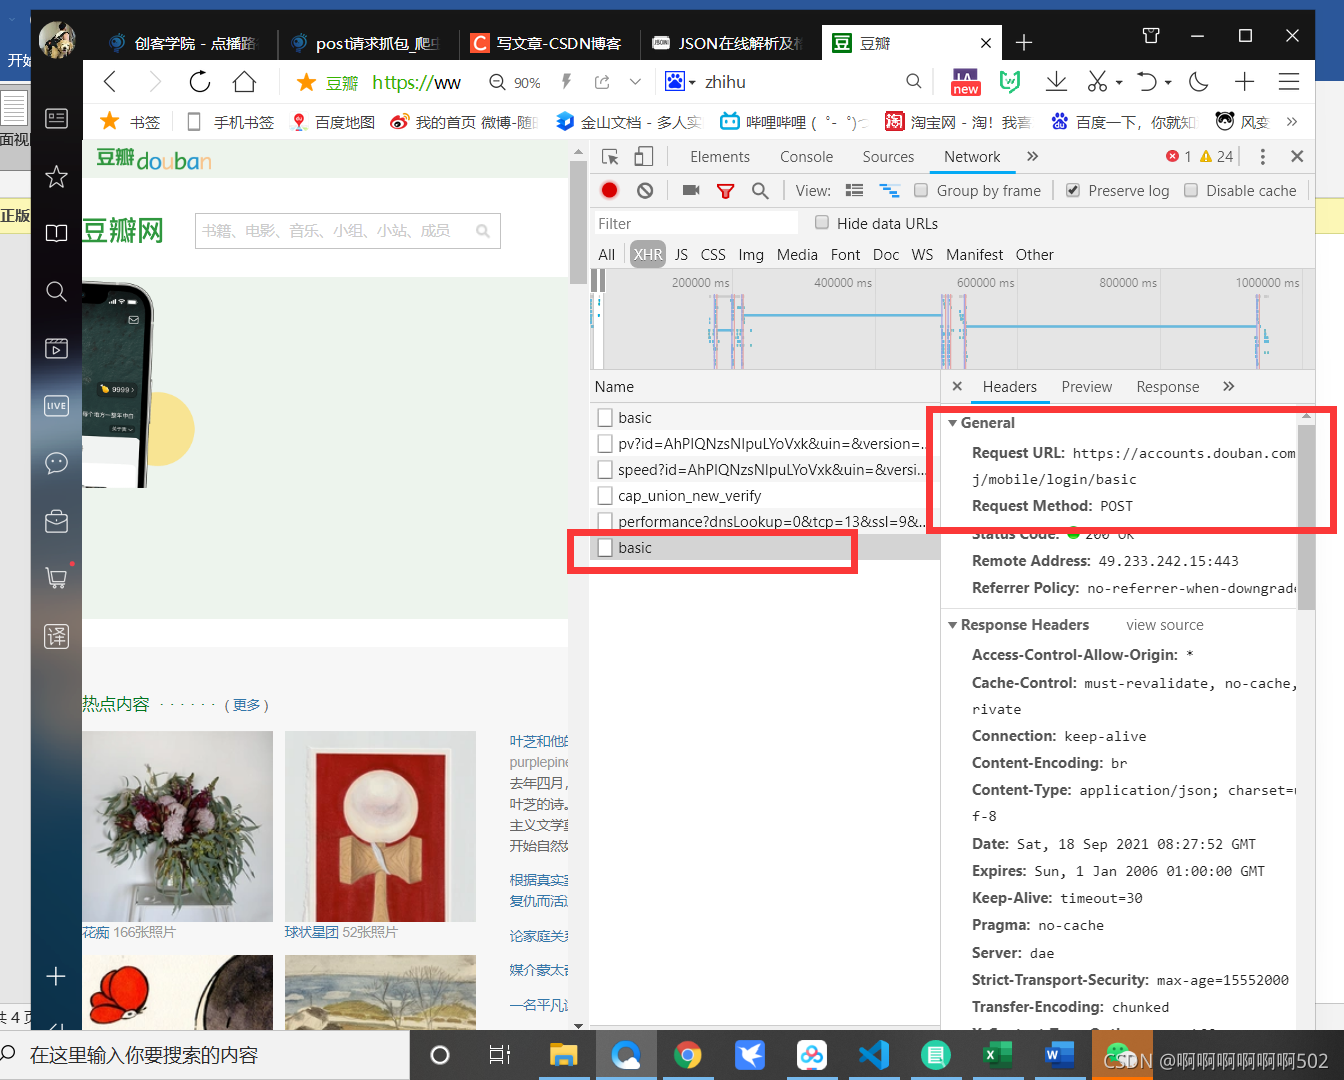Enable the Disable cache checkbox
The width and height of the screenshot is (1344, 1080).
click(1191, 190)
